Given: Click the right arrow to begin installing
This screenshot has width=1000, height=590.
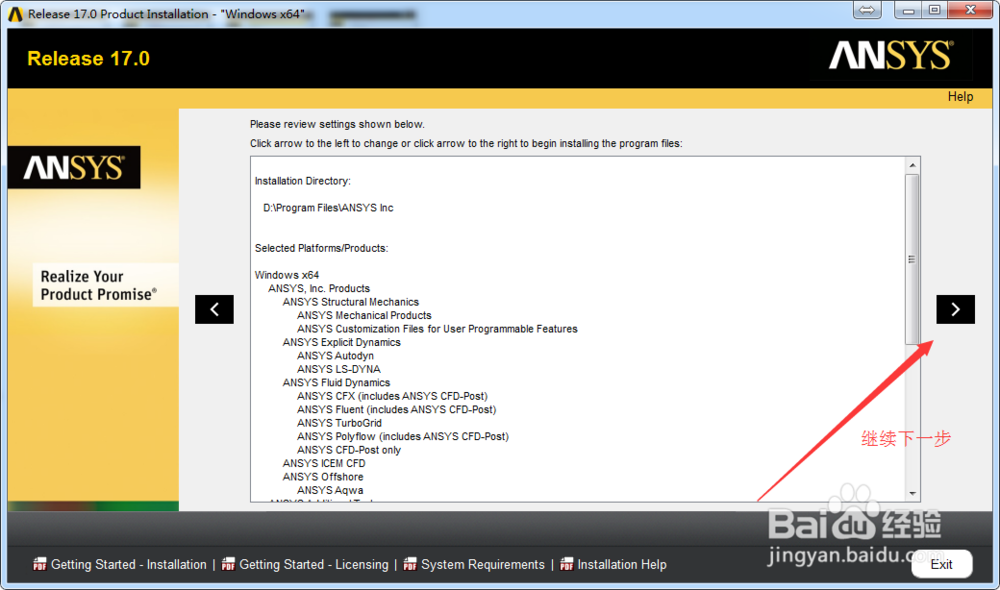Looking at the screenshot, I should tap(955, 309).
